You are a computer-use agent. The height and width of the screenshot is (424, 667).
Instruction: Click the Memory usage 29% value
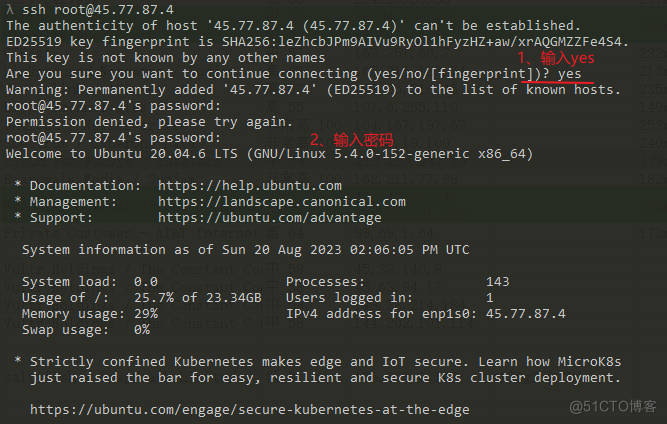point(145,314)
